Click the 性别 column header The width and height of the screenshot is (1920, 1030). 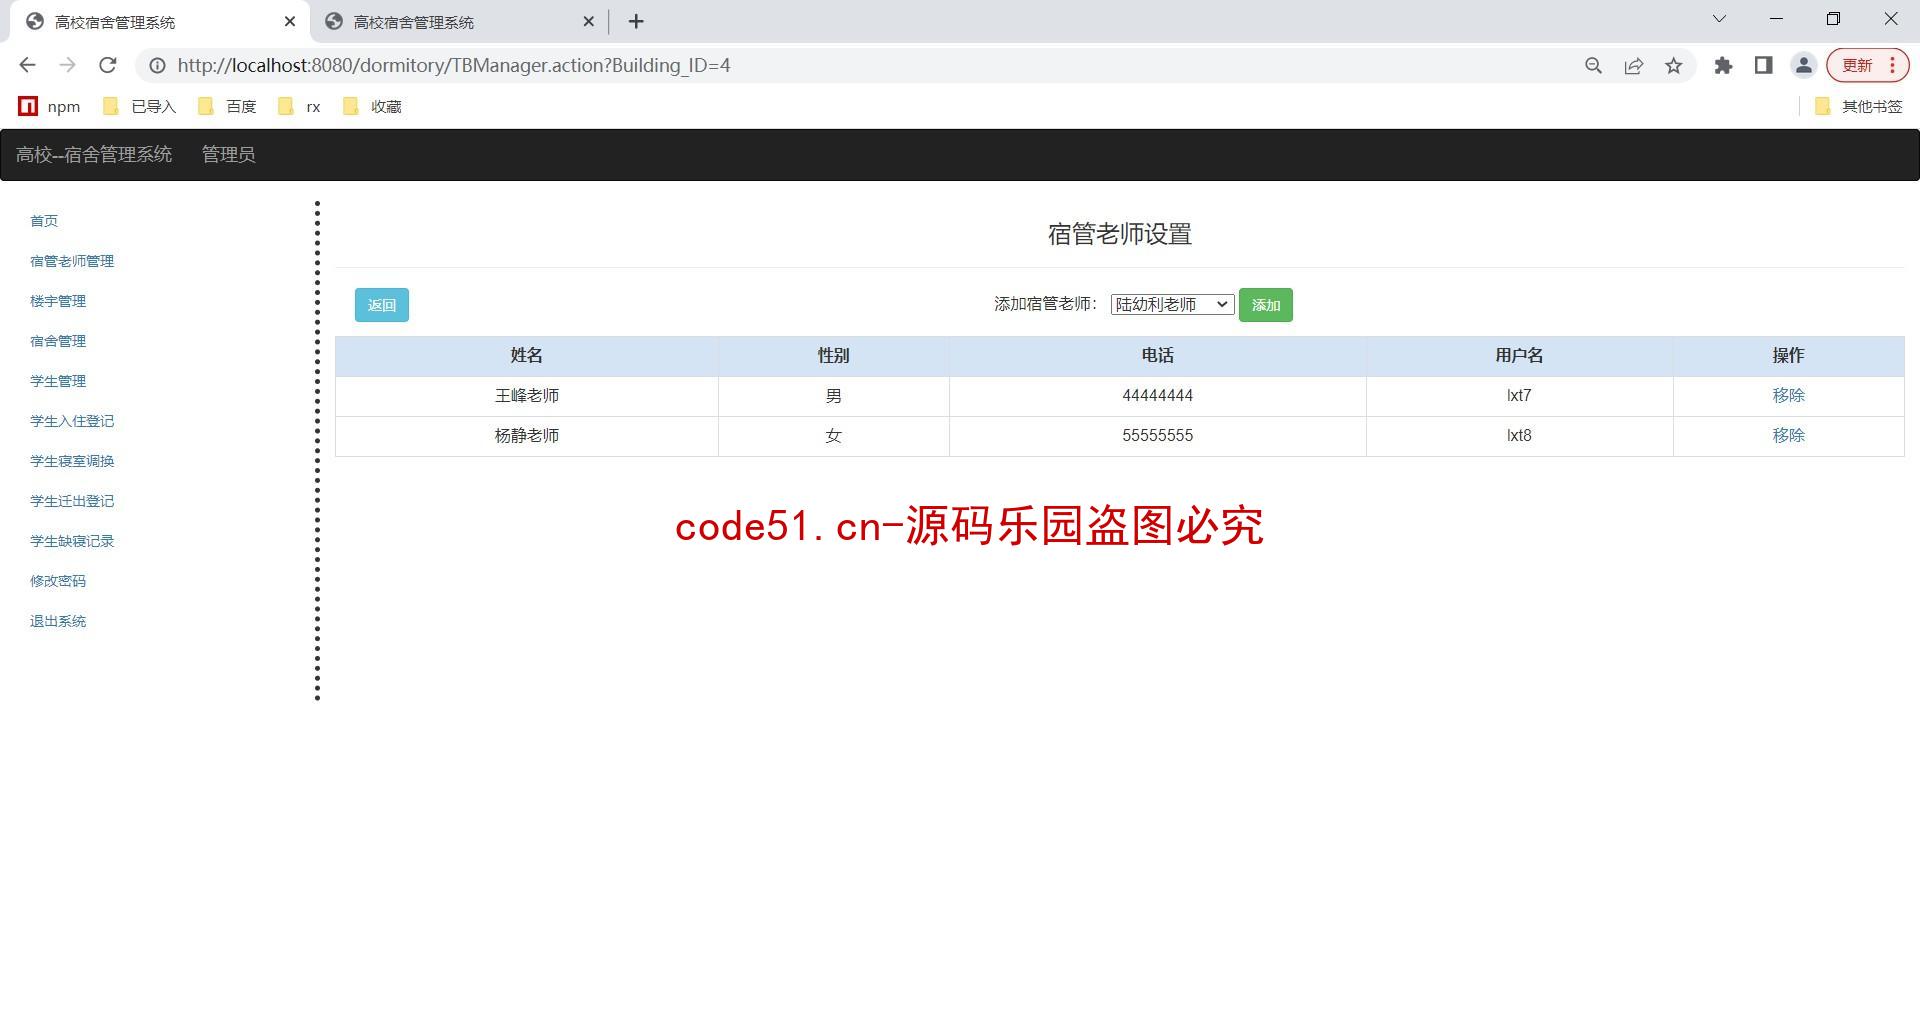pyautogui.click(x=834, y=356)
